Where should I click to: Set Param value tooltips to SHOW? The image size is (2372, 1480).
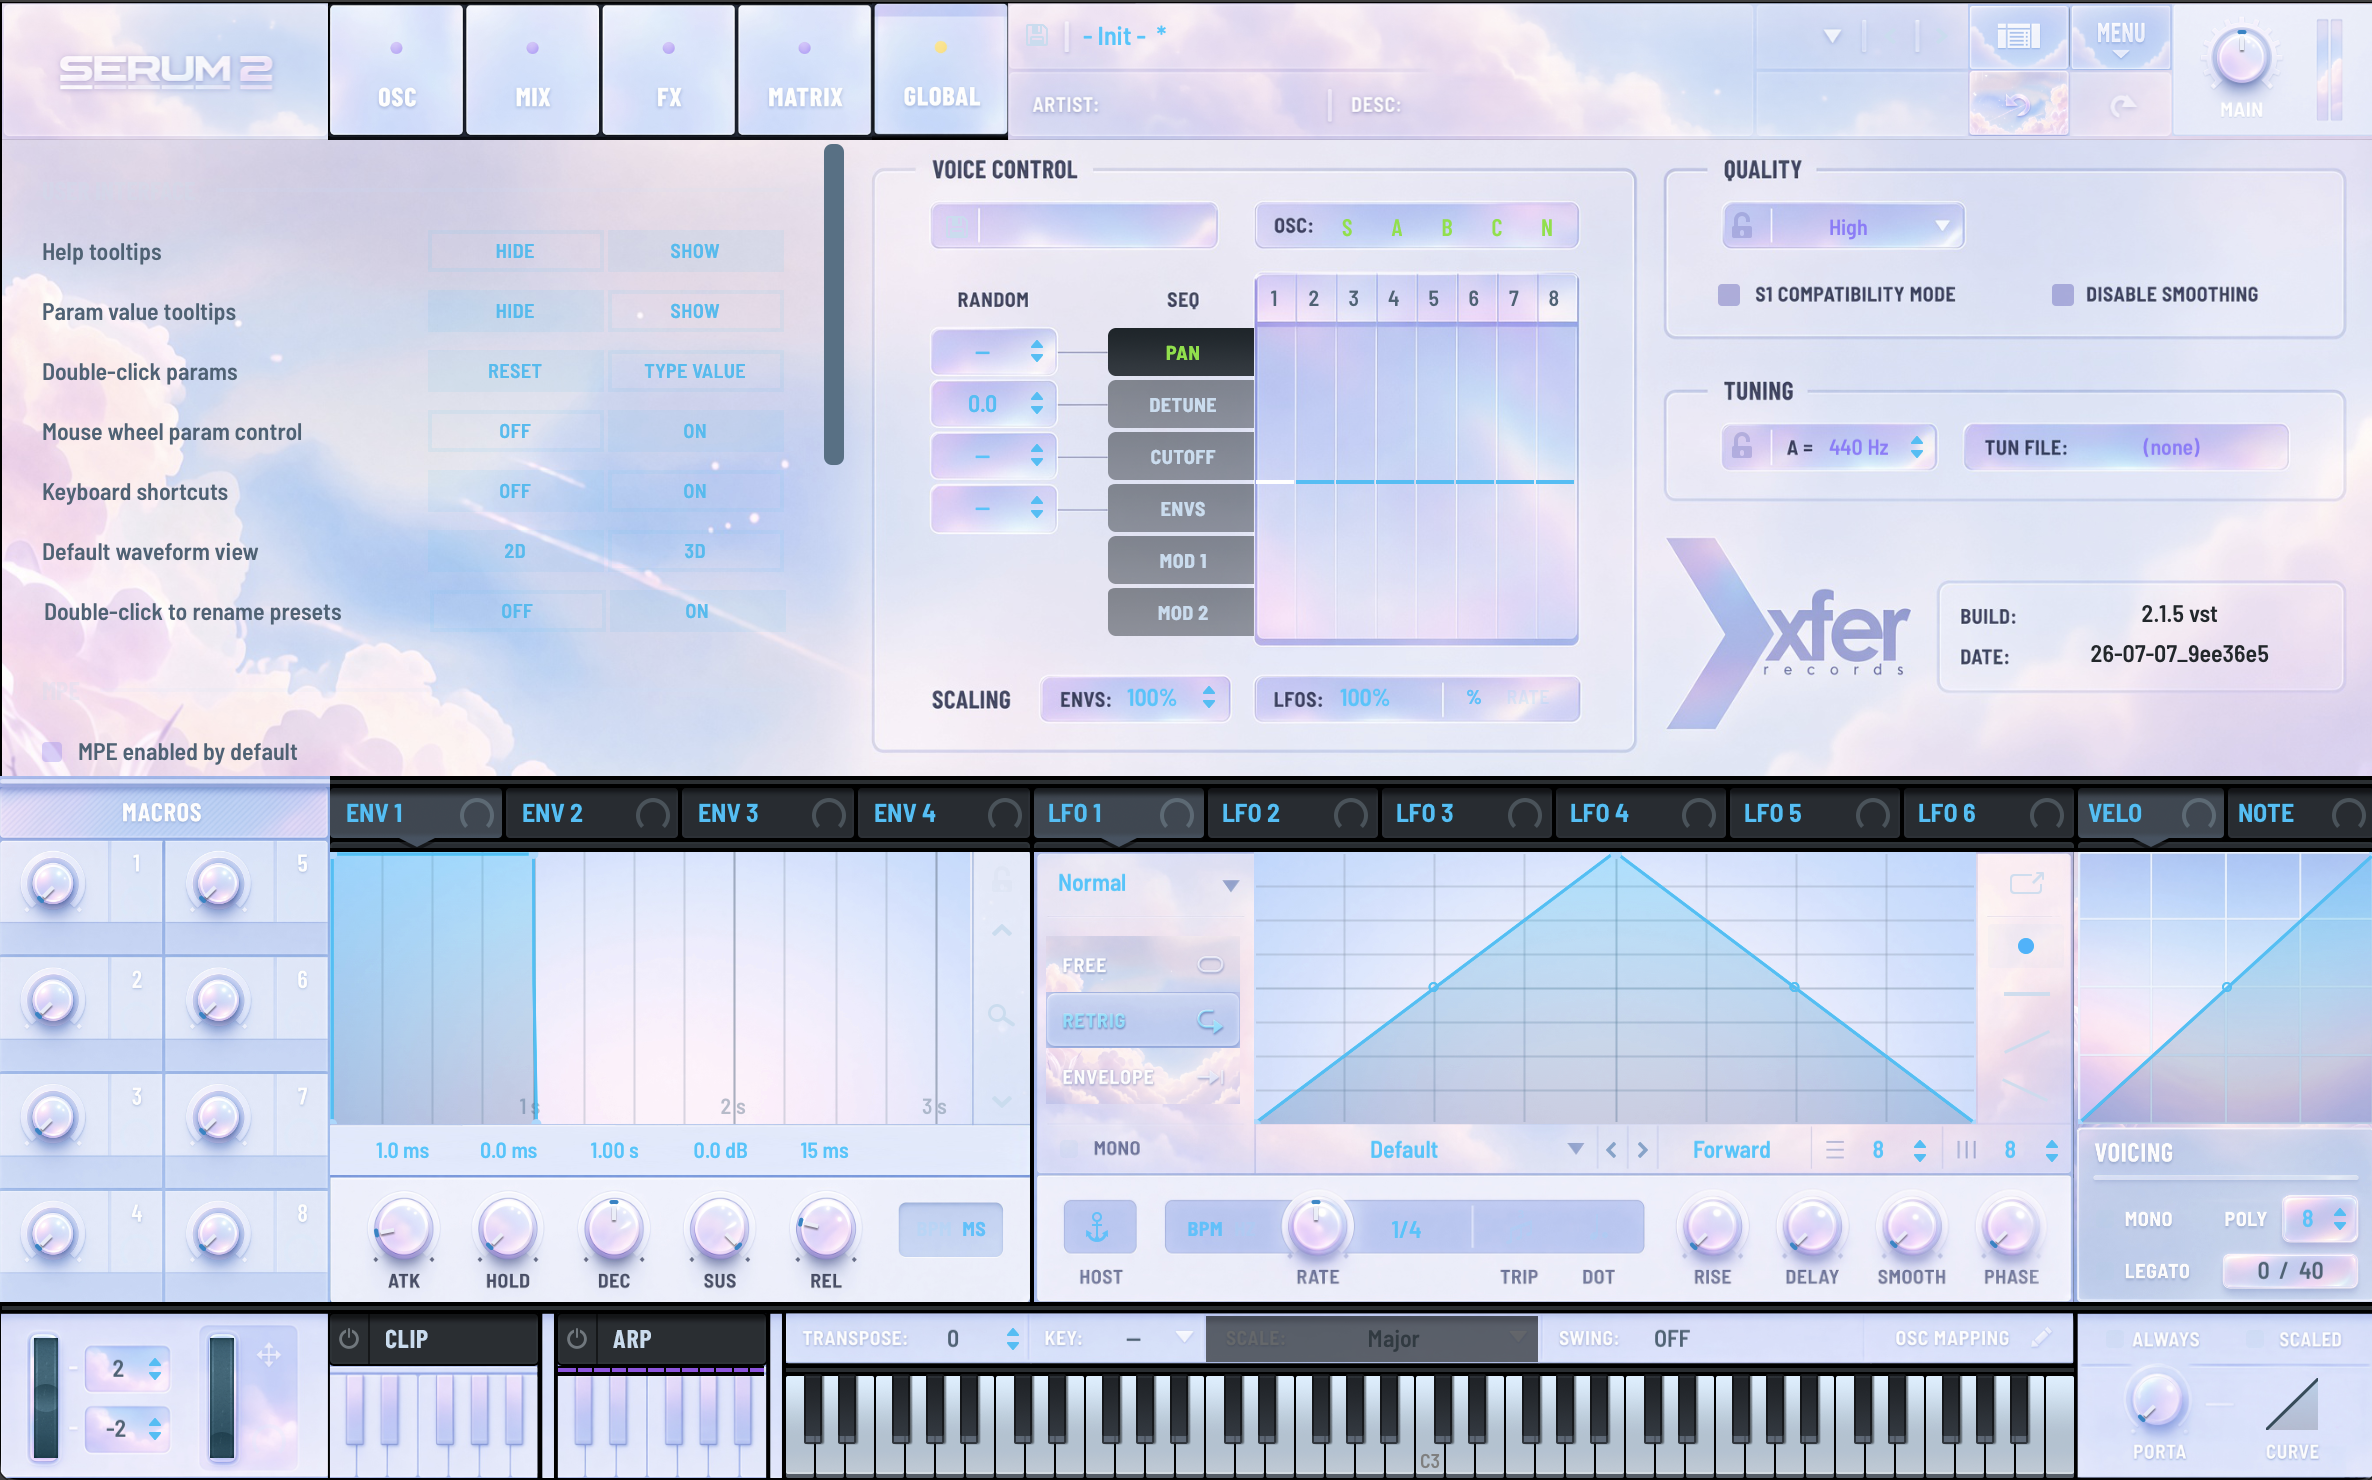pyautogui.click(x=695, y=311)
